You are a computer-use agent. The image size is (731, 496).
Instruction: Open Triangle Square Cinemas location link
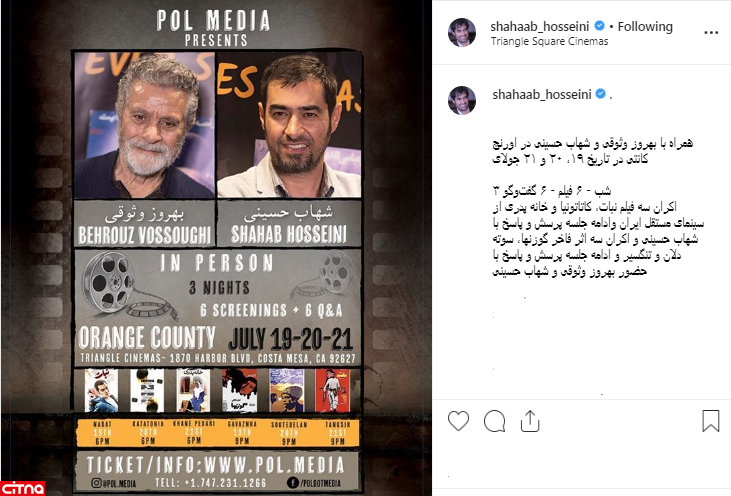[x=549, y=41]
